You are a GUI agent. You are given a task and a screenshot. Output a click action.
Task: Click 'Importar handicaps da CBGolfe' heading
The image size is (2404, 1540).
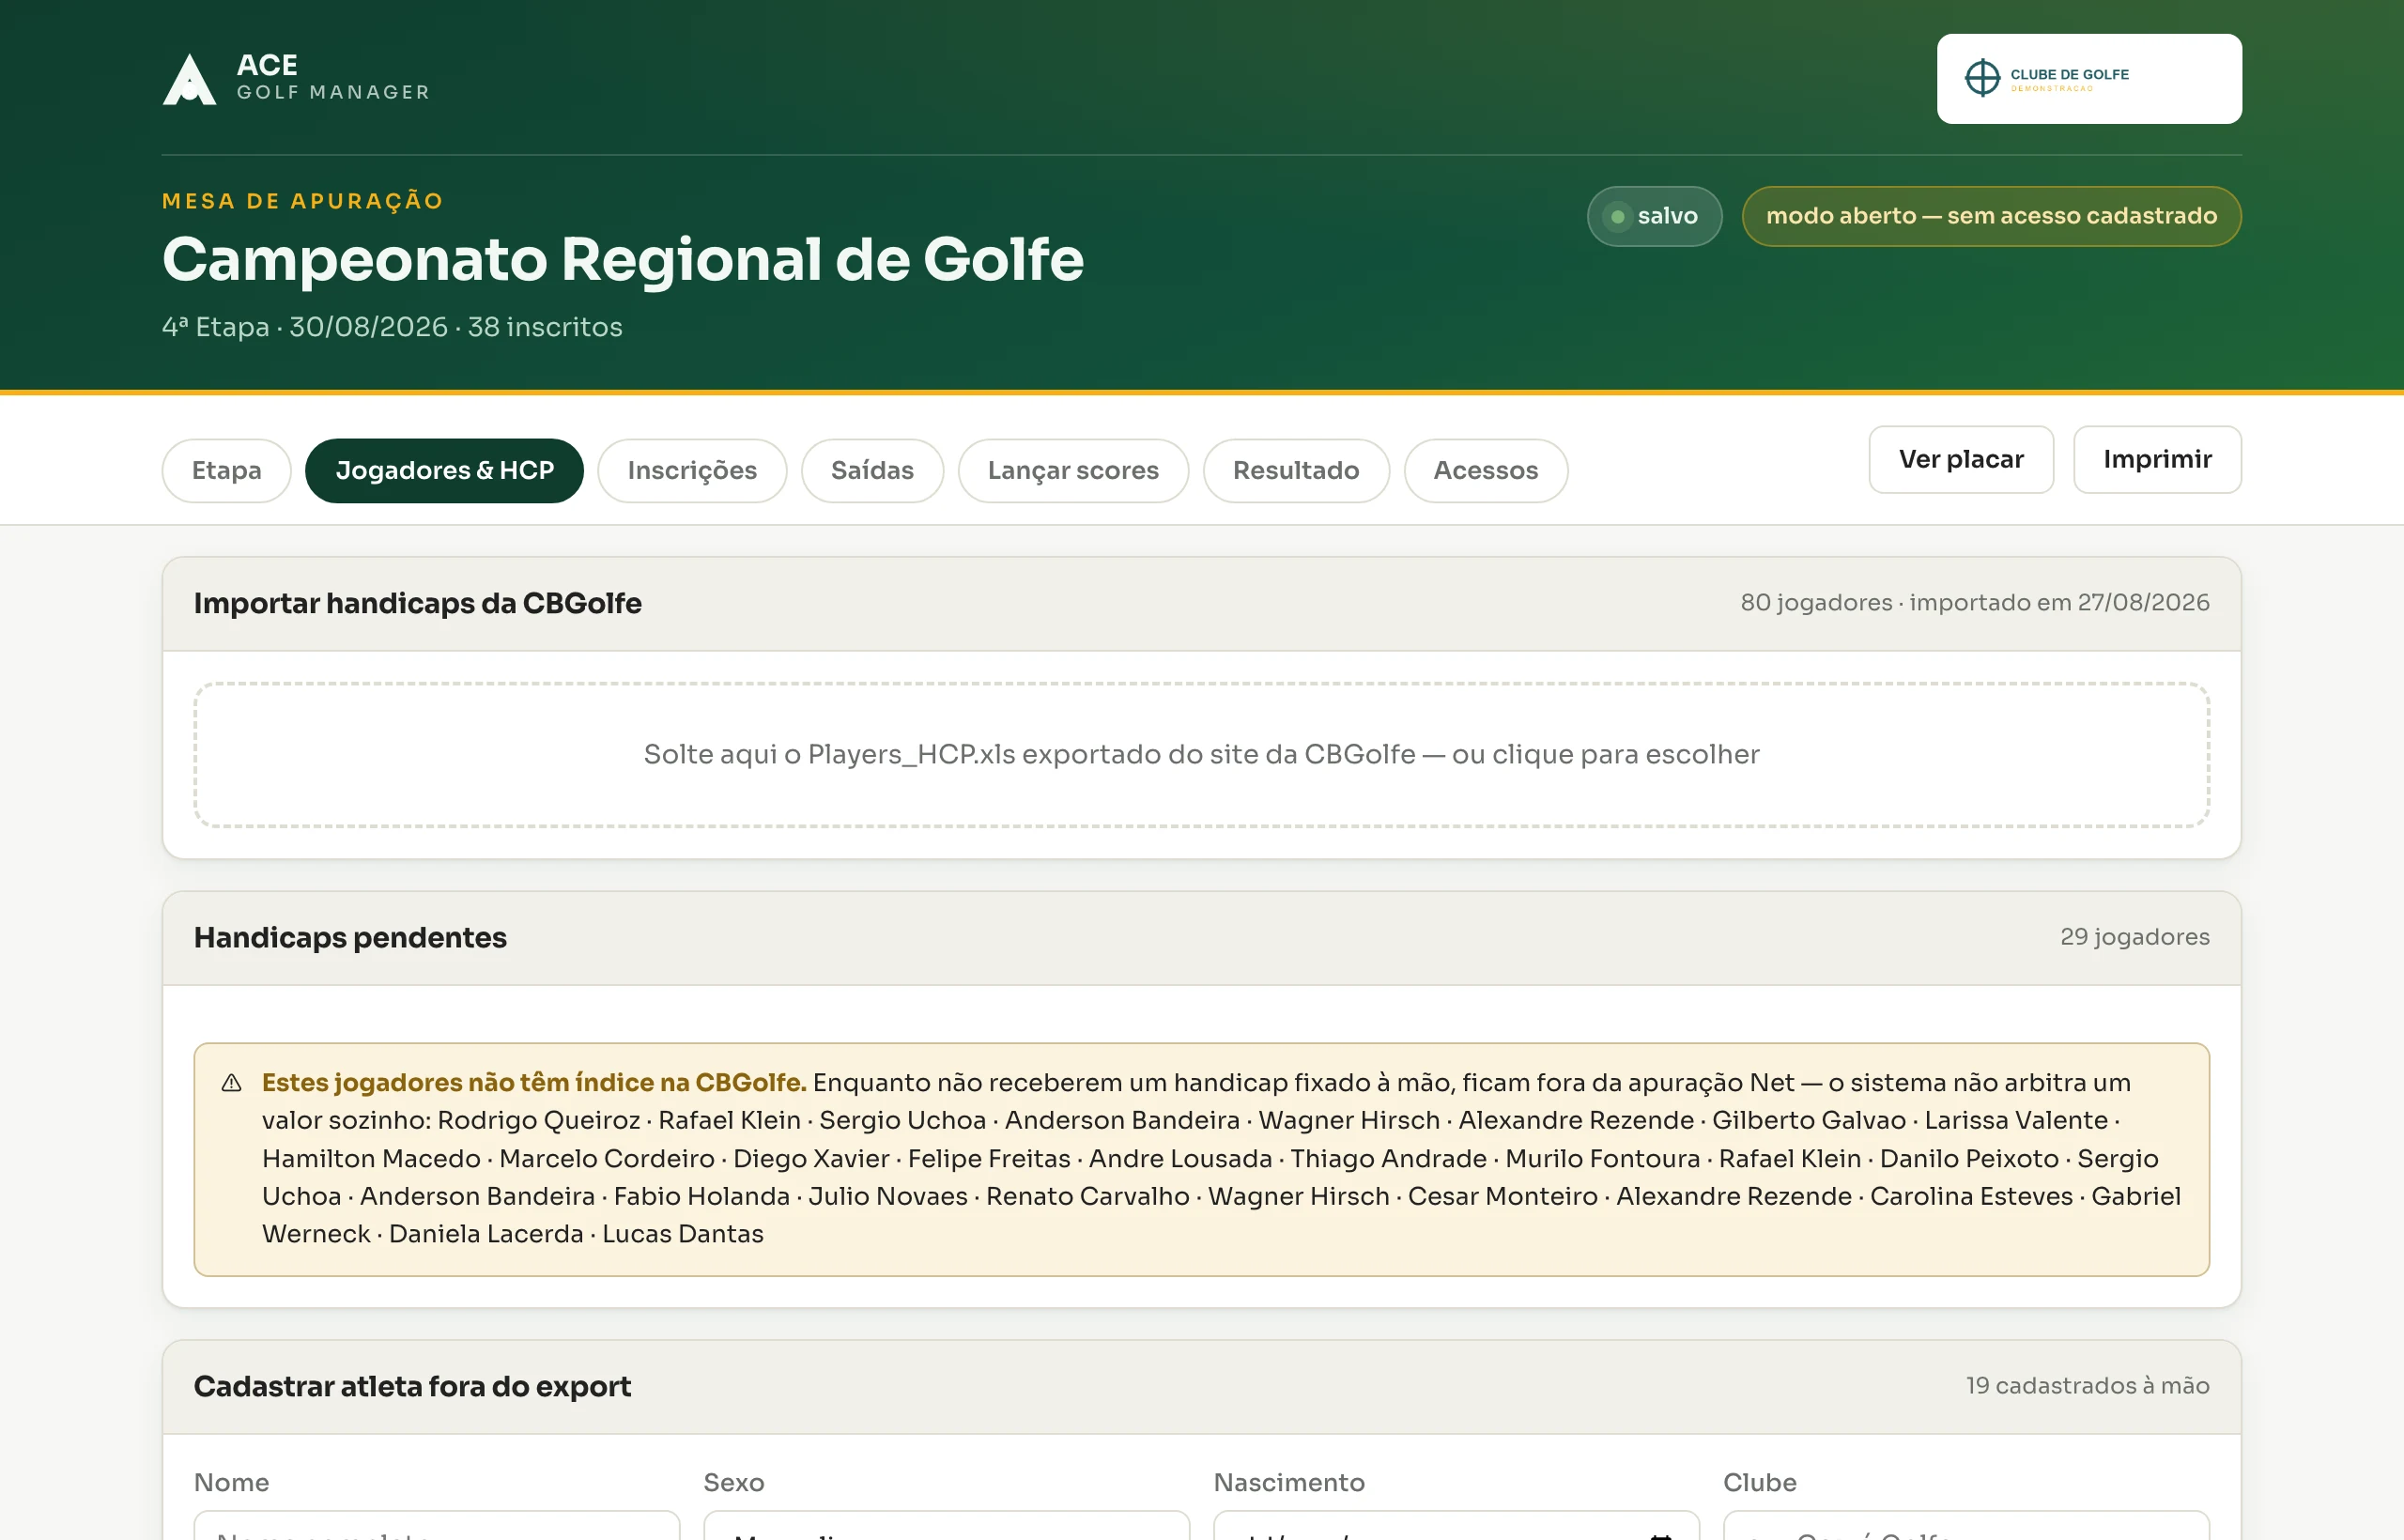point(417,604)
